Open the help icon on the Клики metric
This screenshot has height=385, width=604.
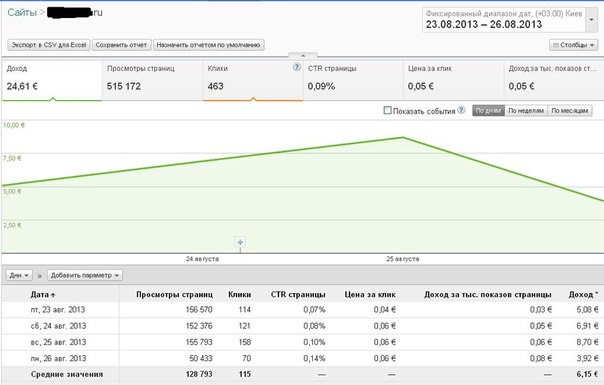[x=297, y=67]
